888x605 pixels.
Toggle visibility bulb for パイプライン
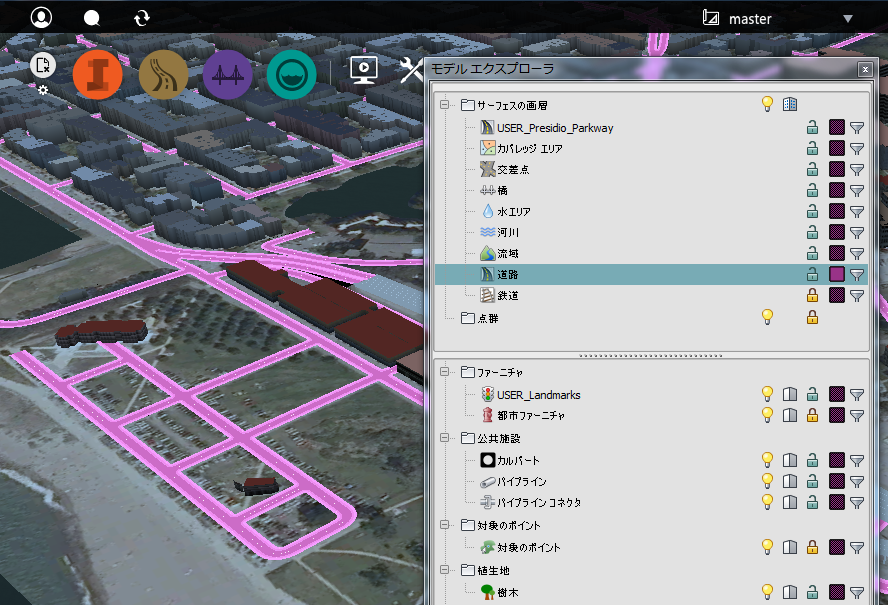(x=767, y=480)
